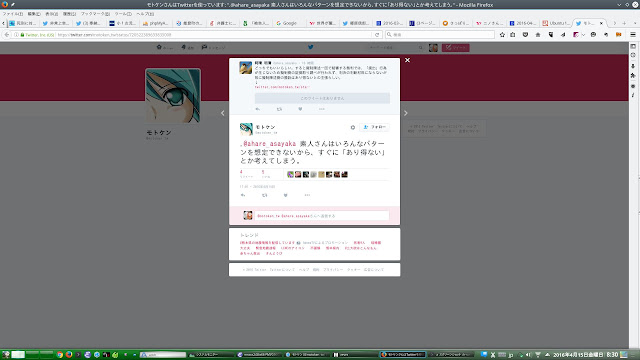Screen dimensions: 640x360
Task: List all tabs dropdown arrow
Action: click(635, 23)
